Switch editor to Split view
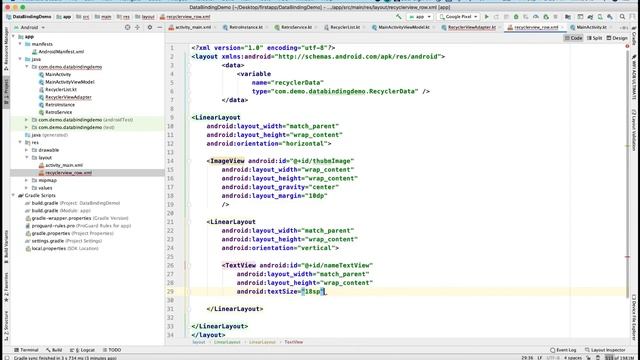Viewport: 640px width, 360px height. pos(595,38)
